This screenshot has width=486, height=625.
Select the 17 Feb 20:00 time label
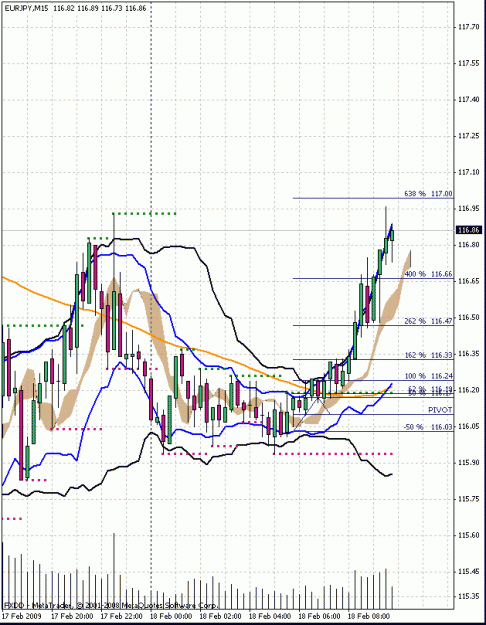(x=72, y=616)
